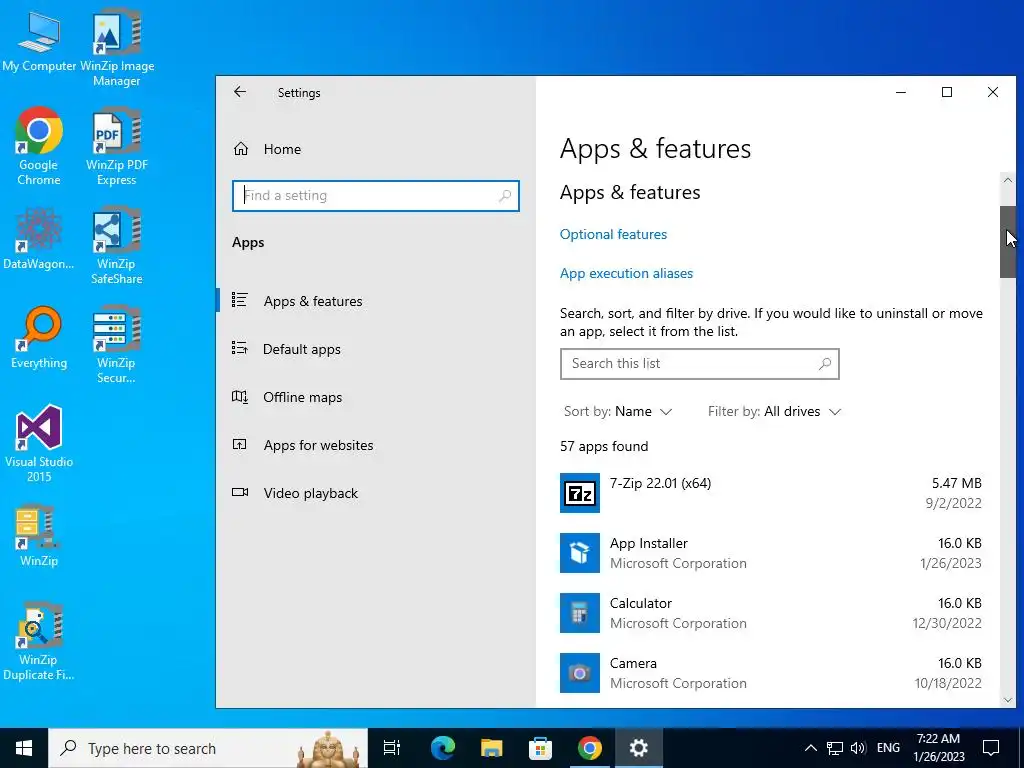Click the App execution aliases link
The height and width of the screenshot is (768, 1024).
[x=626, y=274]
